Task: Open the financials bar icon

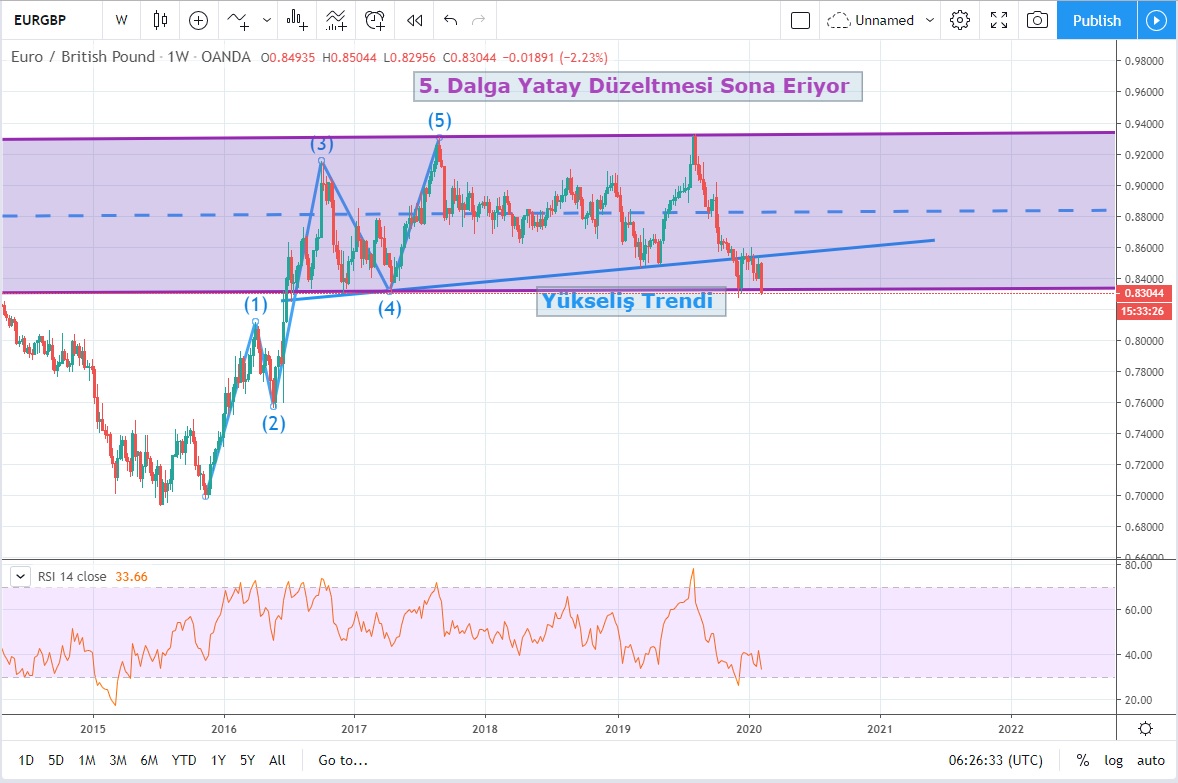Action: coord(297,20)
